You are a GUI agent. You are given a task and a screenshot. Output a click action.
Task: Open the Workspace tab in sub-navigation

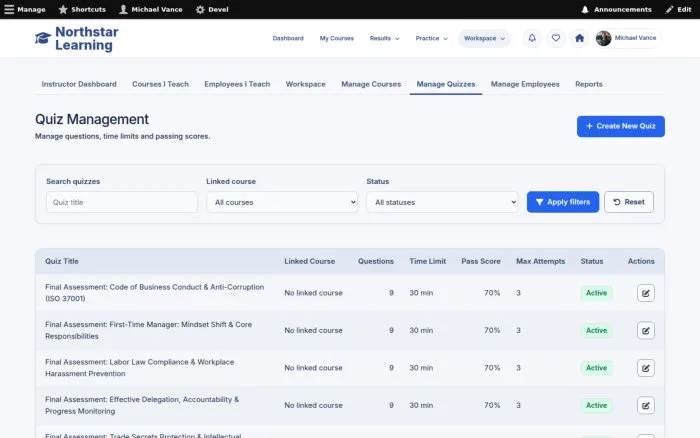(x=305, y=84)
